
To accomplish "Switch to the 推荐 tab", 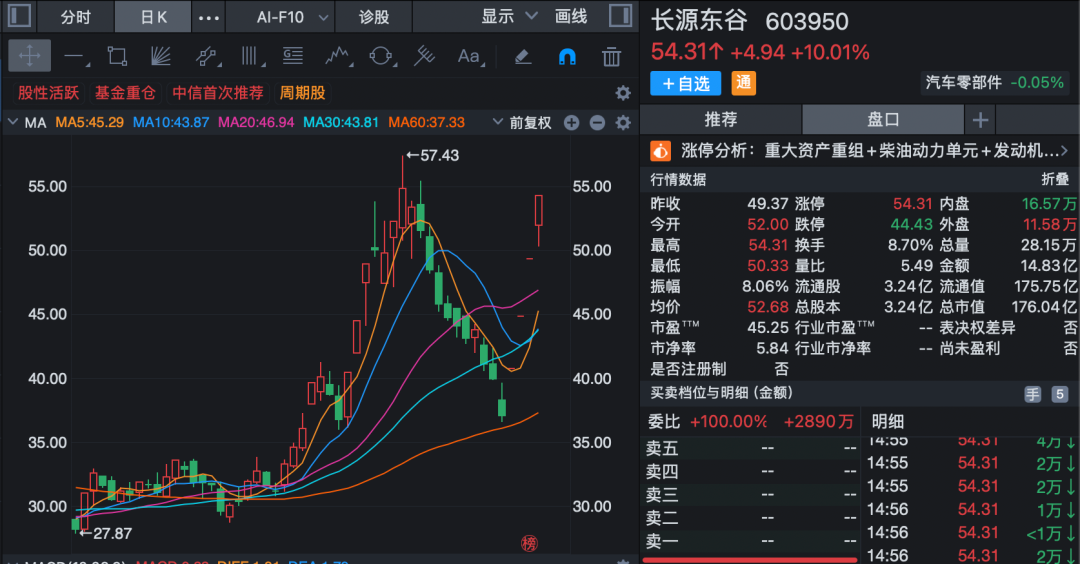I will tap(720, 120).
